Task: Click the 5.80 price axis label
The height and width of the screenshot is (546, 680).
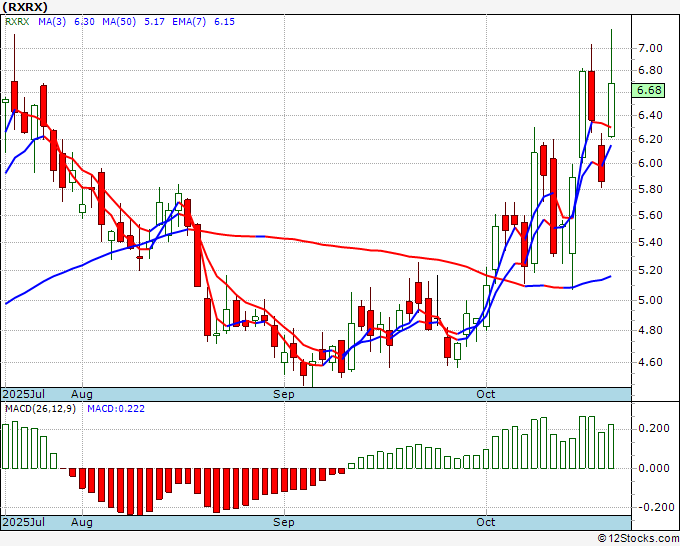Action: tap(650, 189)
